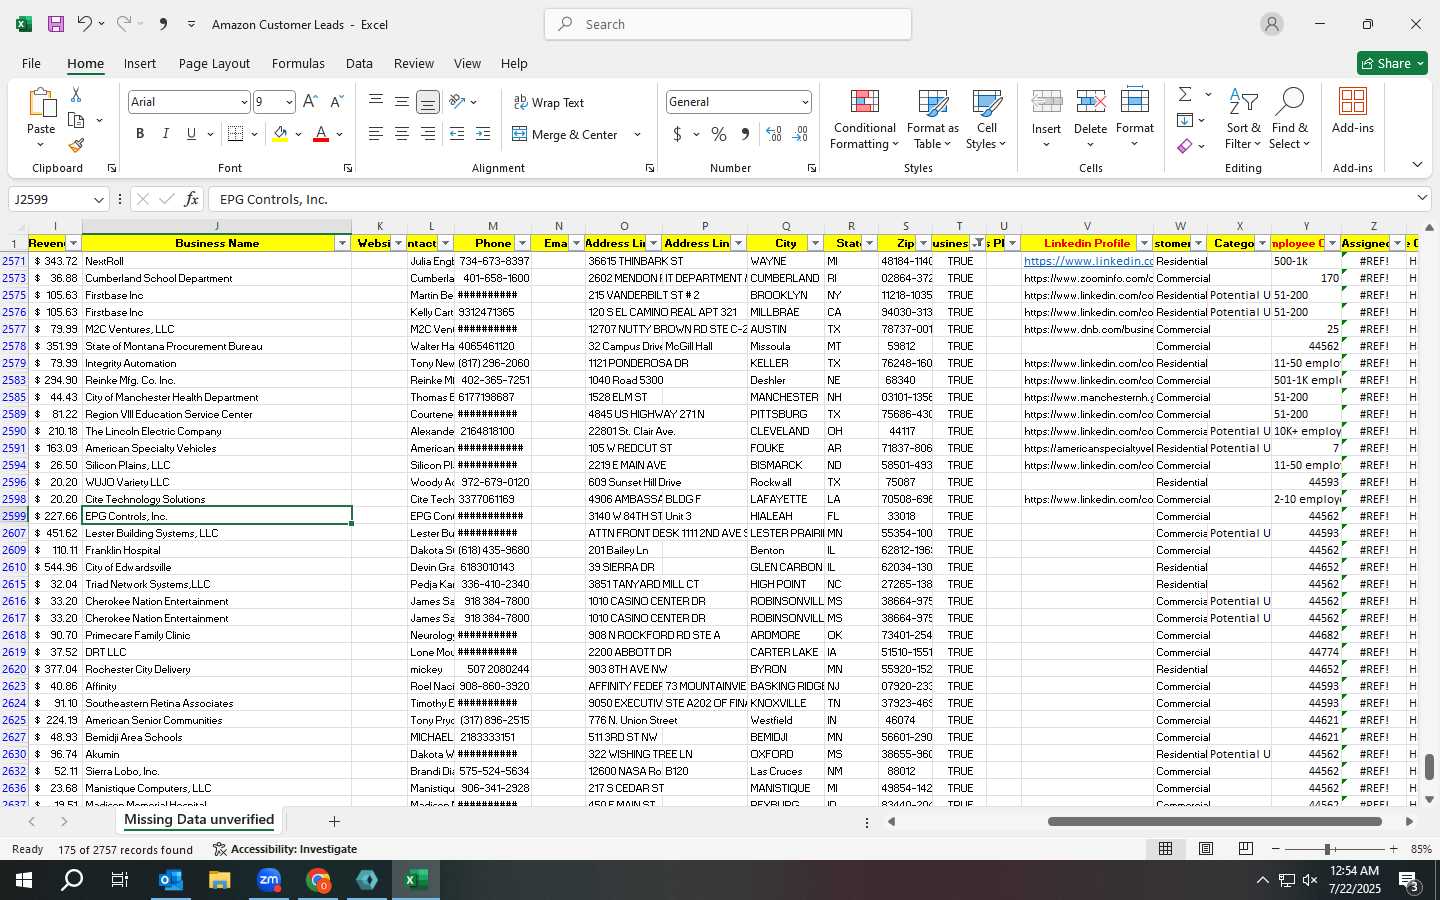
Task: Switch to the Review tab
Action: (x=413, y=63)
